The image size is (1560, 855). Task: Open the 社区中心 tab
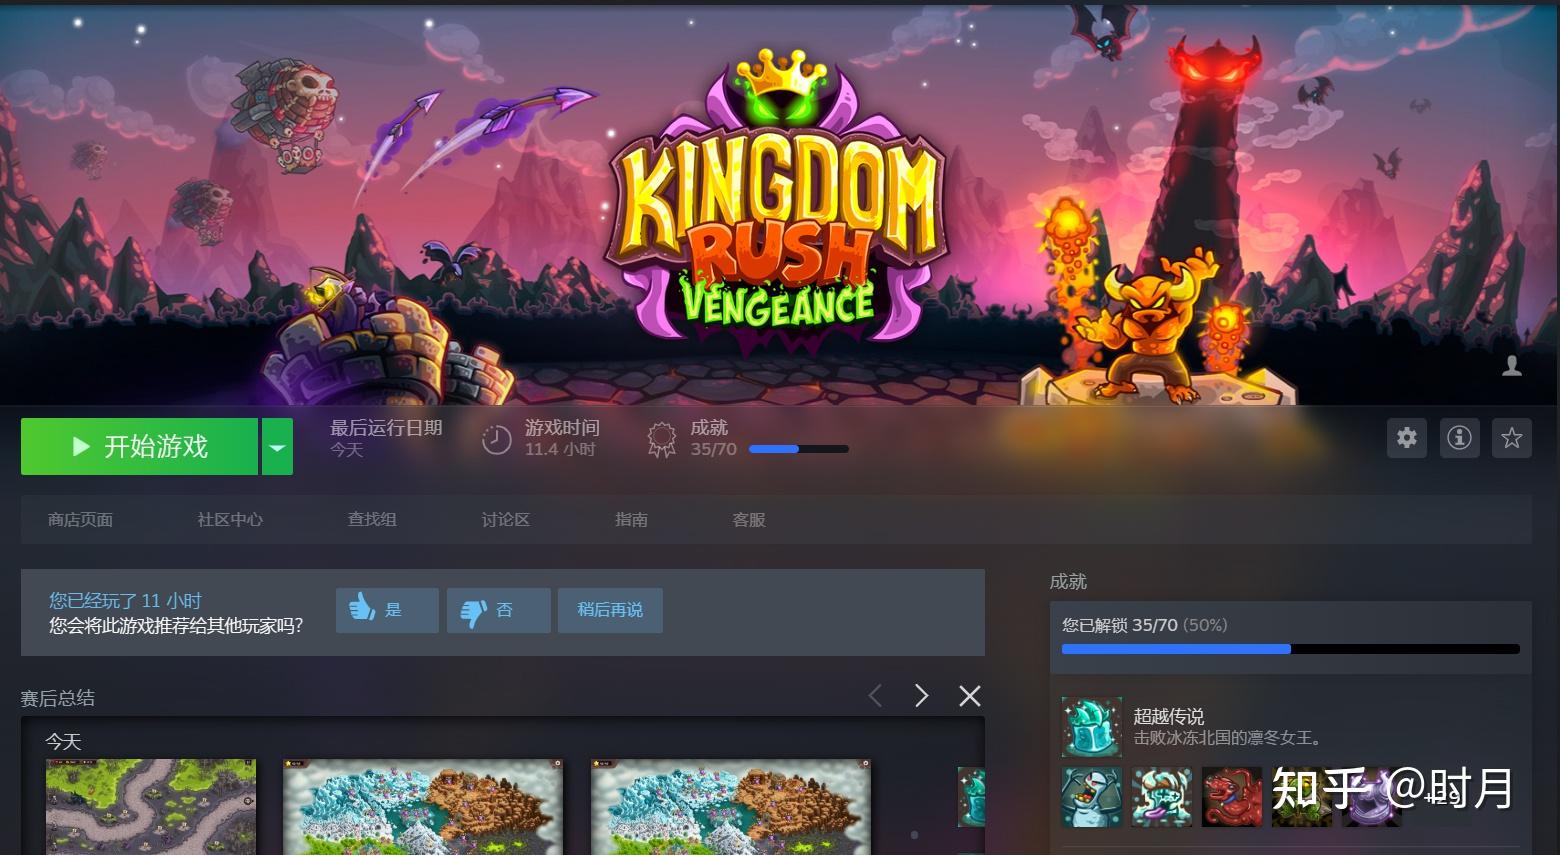pyautogui.click(x=230, y=520)
